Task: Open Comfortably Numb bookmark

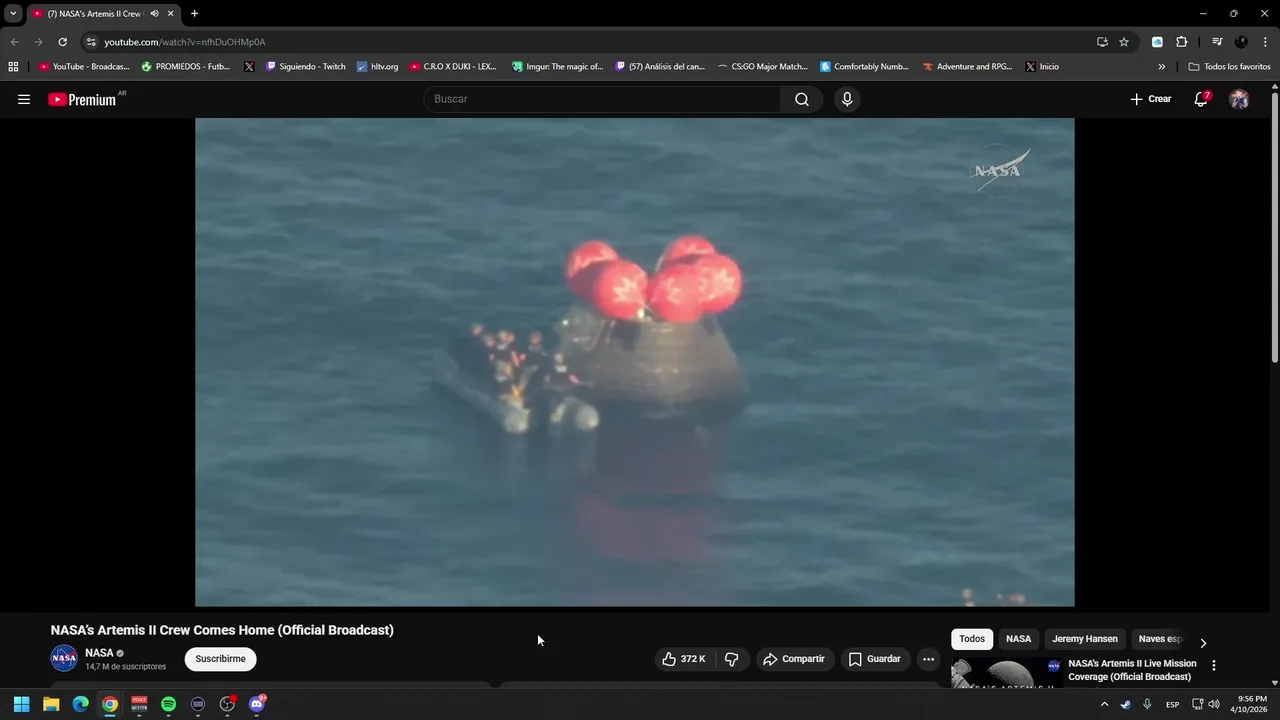Action: [x=865, y=67]
